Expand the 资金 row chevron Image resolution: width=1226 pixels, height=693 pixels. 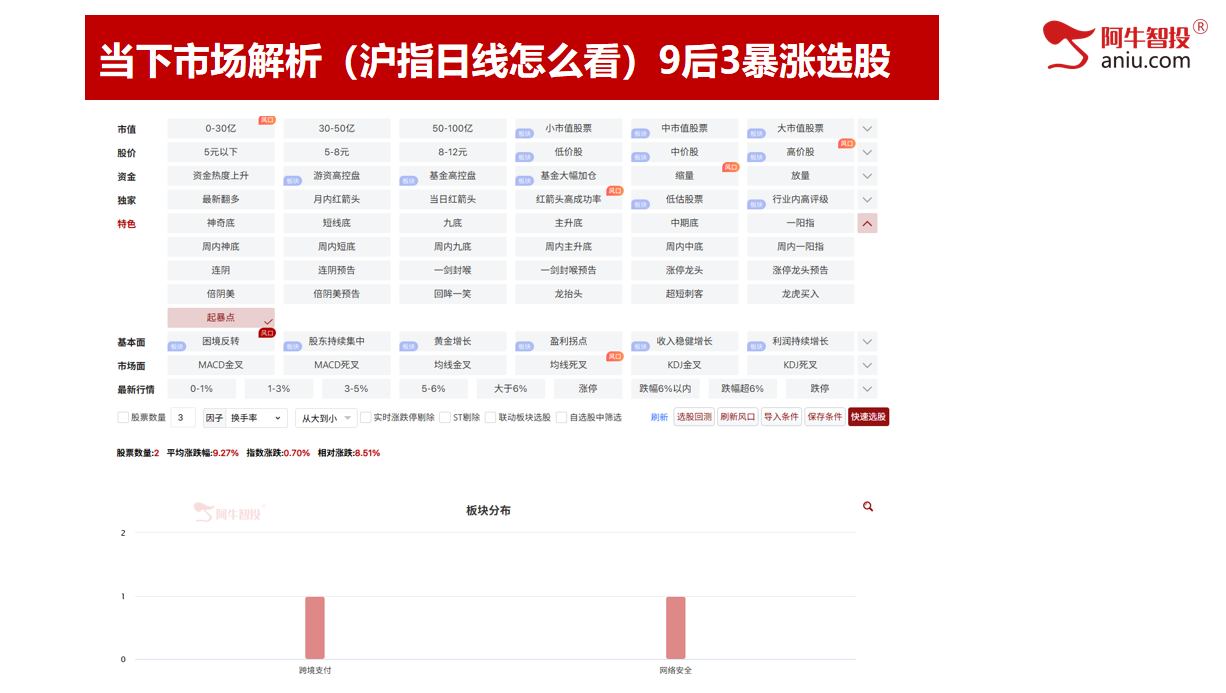(x=868, y=176)
